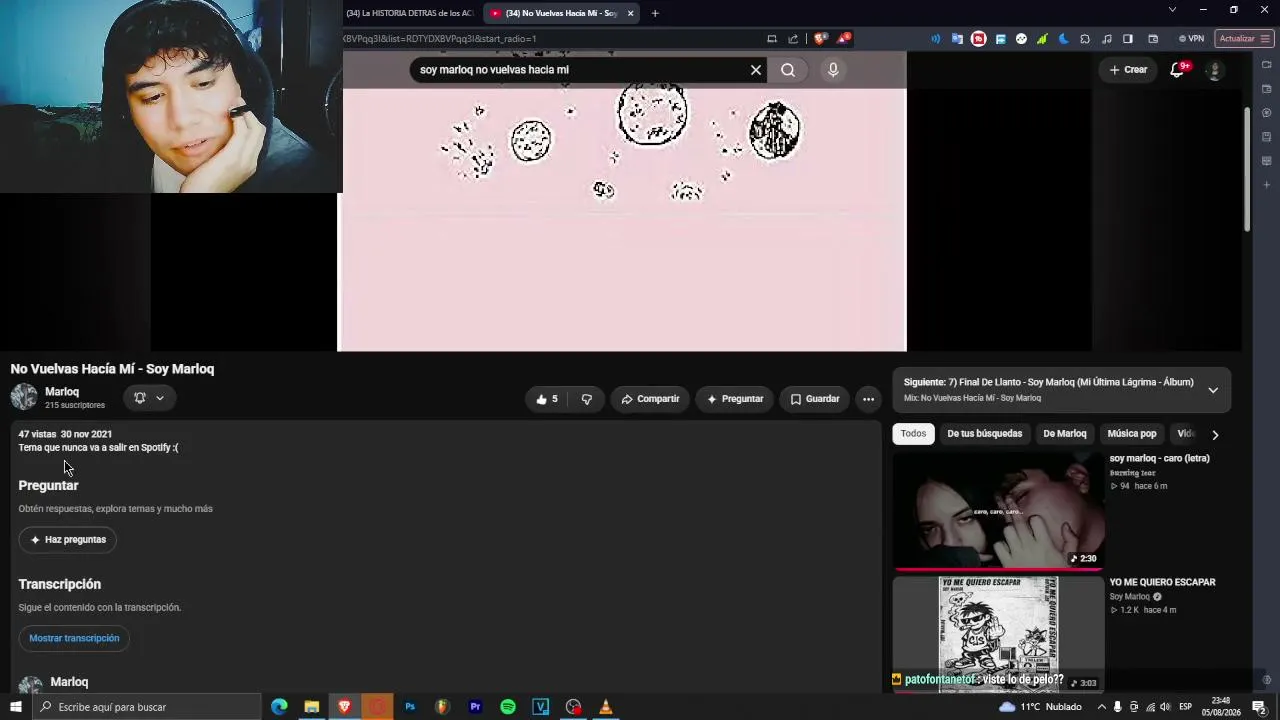Switch to the 'La HISTORIA DETRAS' browser tab
This screenshot has height=720, width=1280.
[x=408, y=13]
